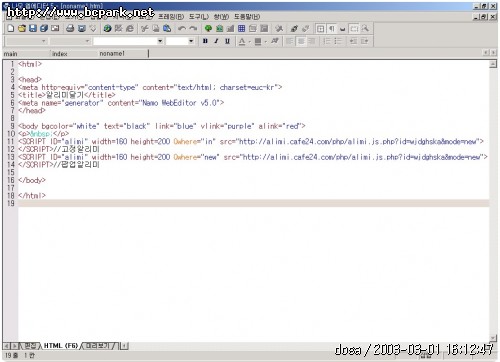
Task: Click the globe browser preview icon
Action: click(x=107, y=28)
